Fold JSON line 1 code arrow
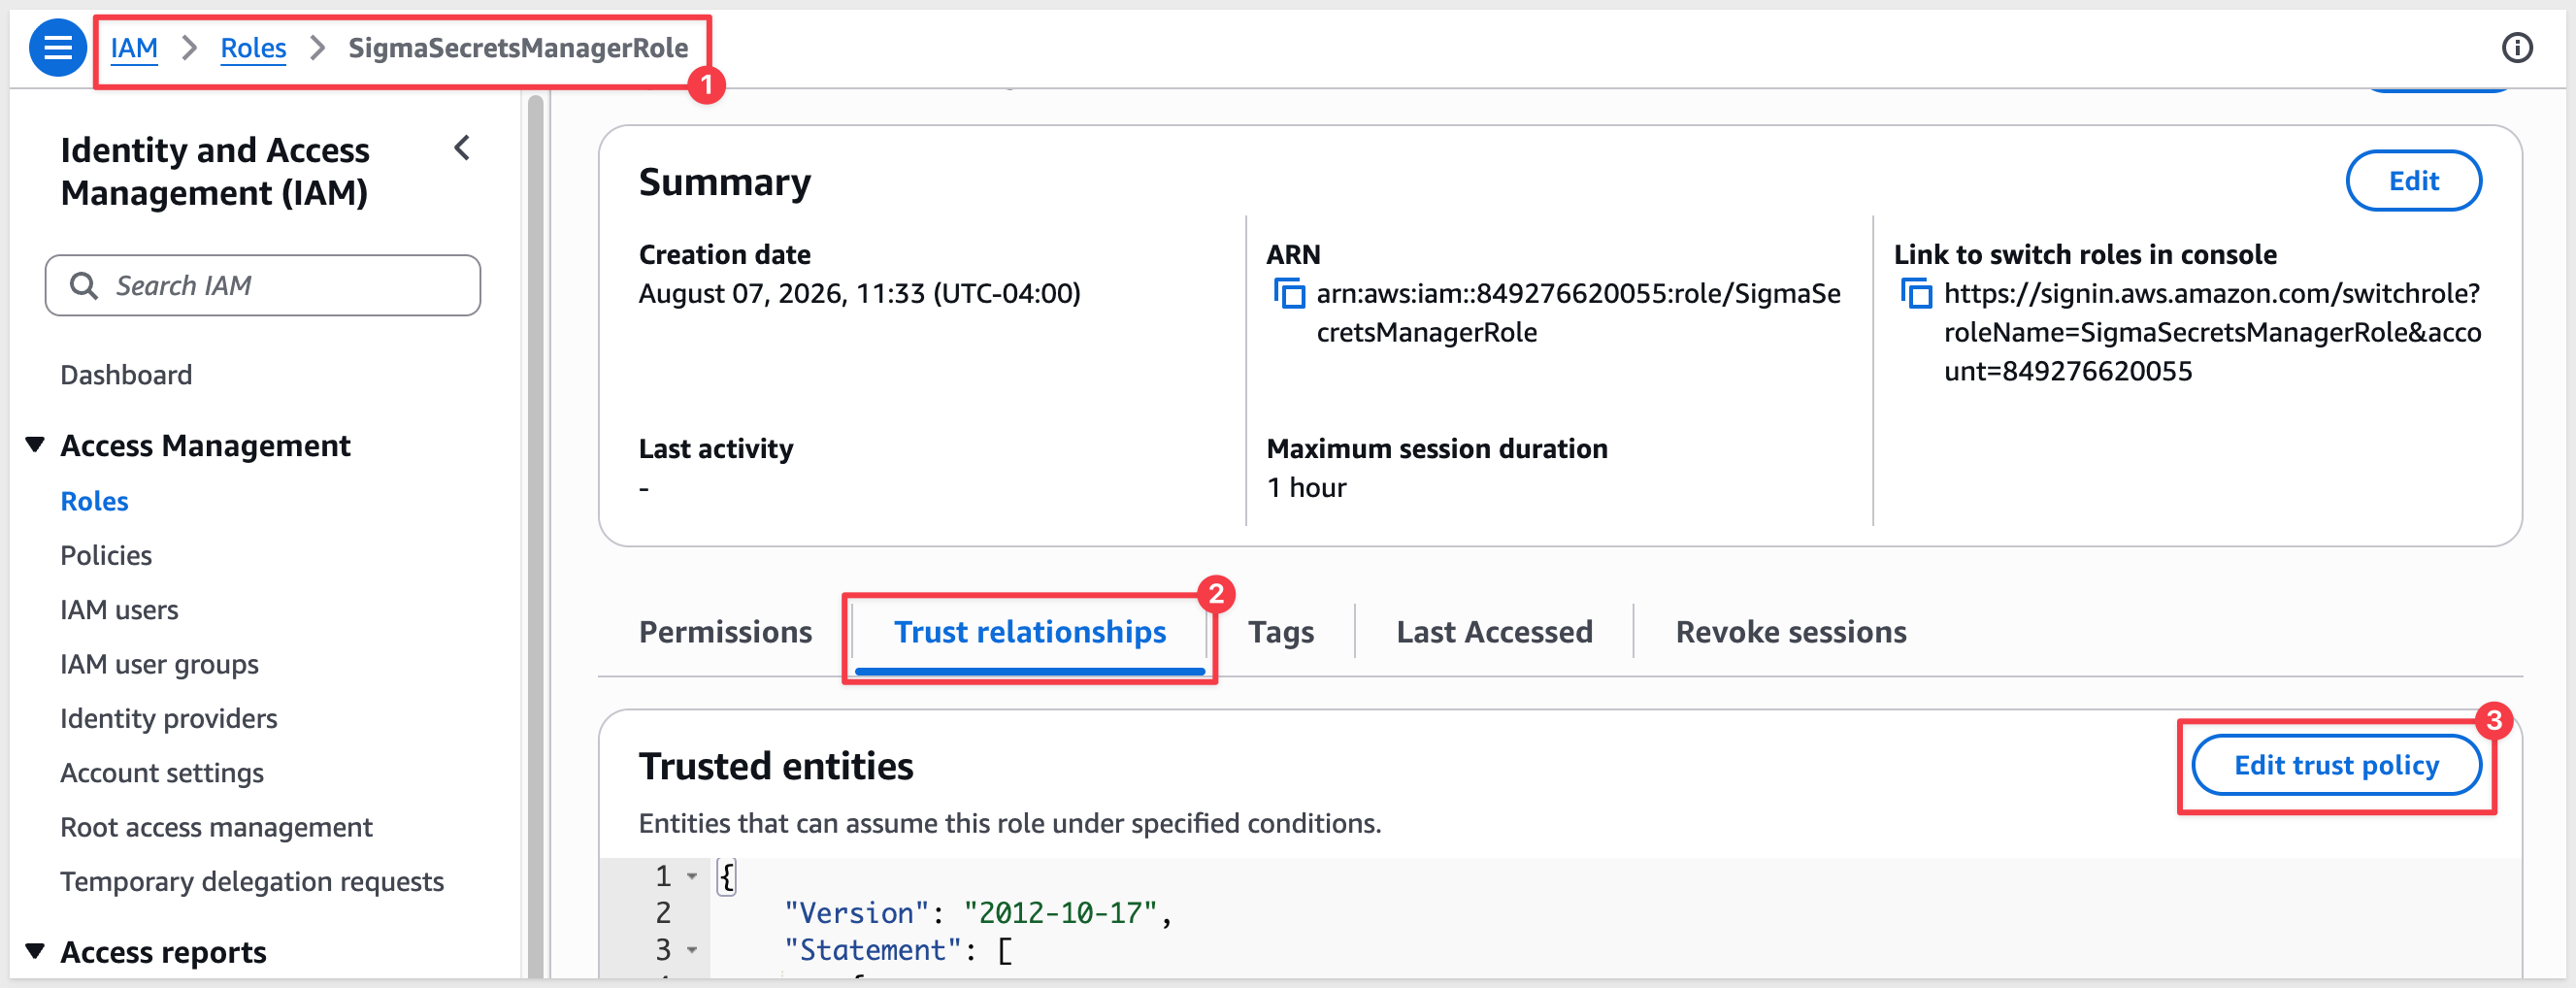This screenshot has width=2576, height=988. point(691,876)
